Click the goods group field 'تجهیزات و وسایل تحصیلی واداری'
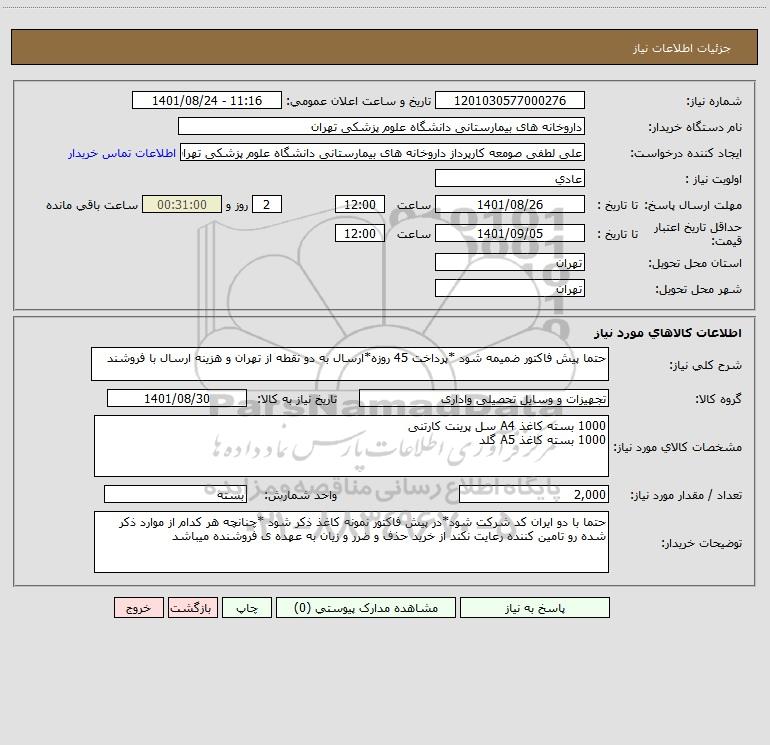 click(484, 398)
